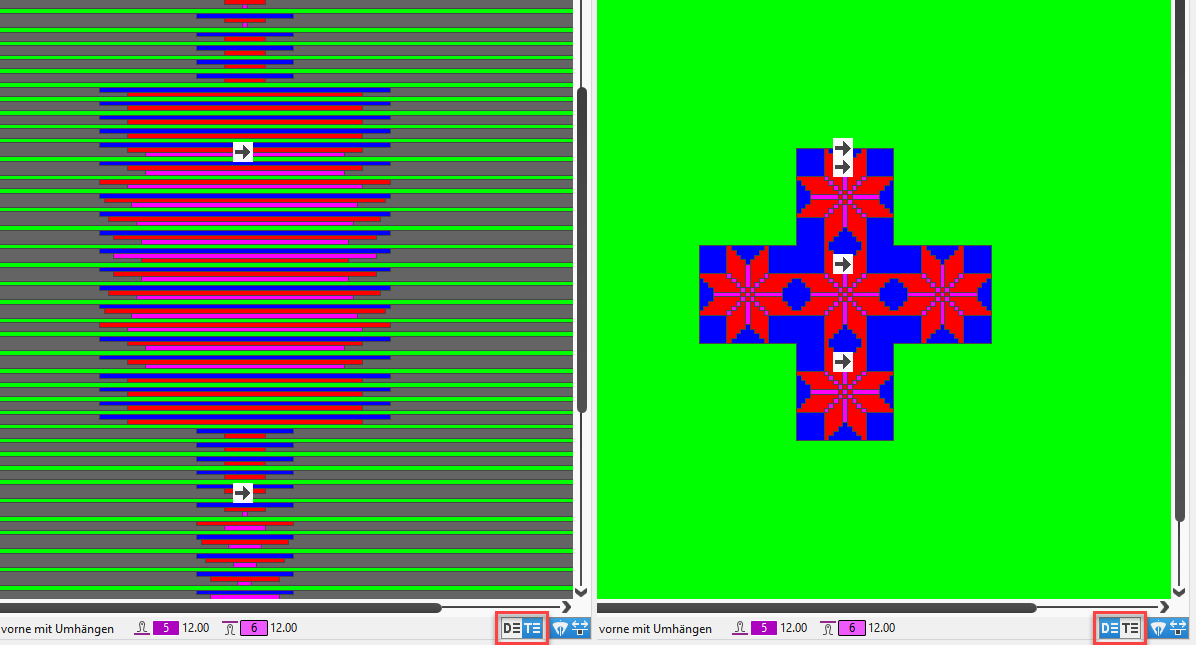Click left pane horizontal scrollbar thumb
Screen dimensions: 1196x645
click(220, 607)
